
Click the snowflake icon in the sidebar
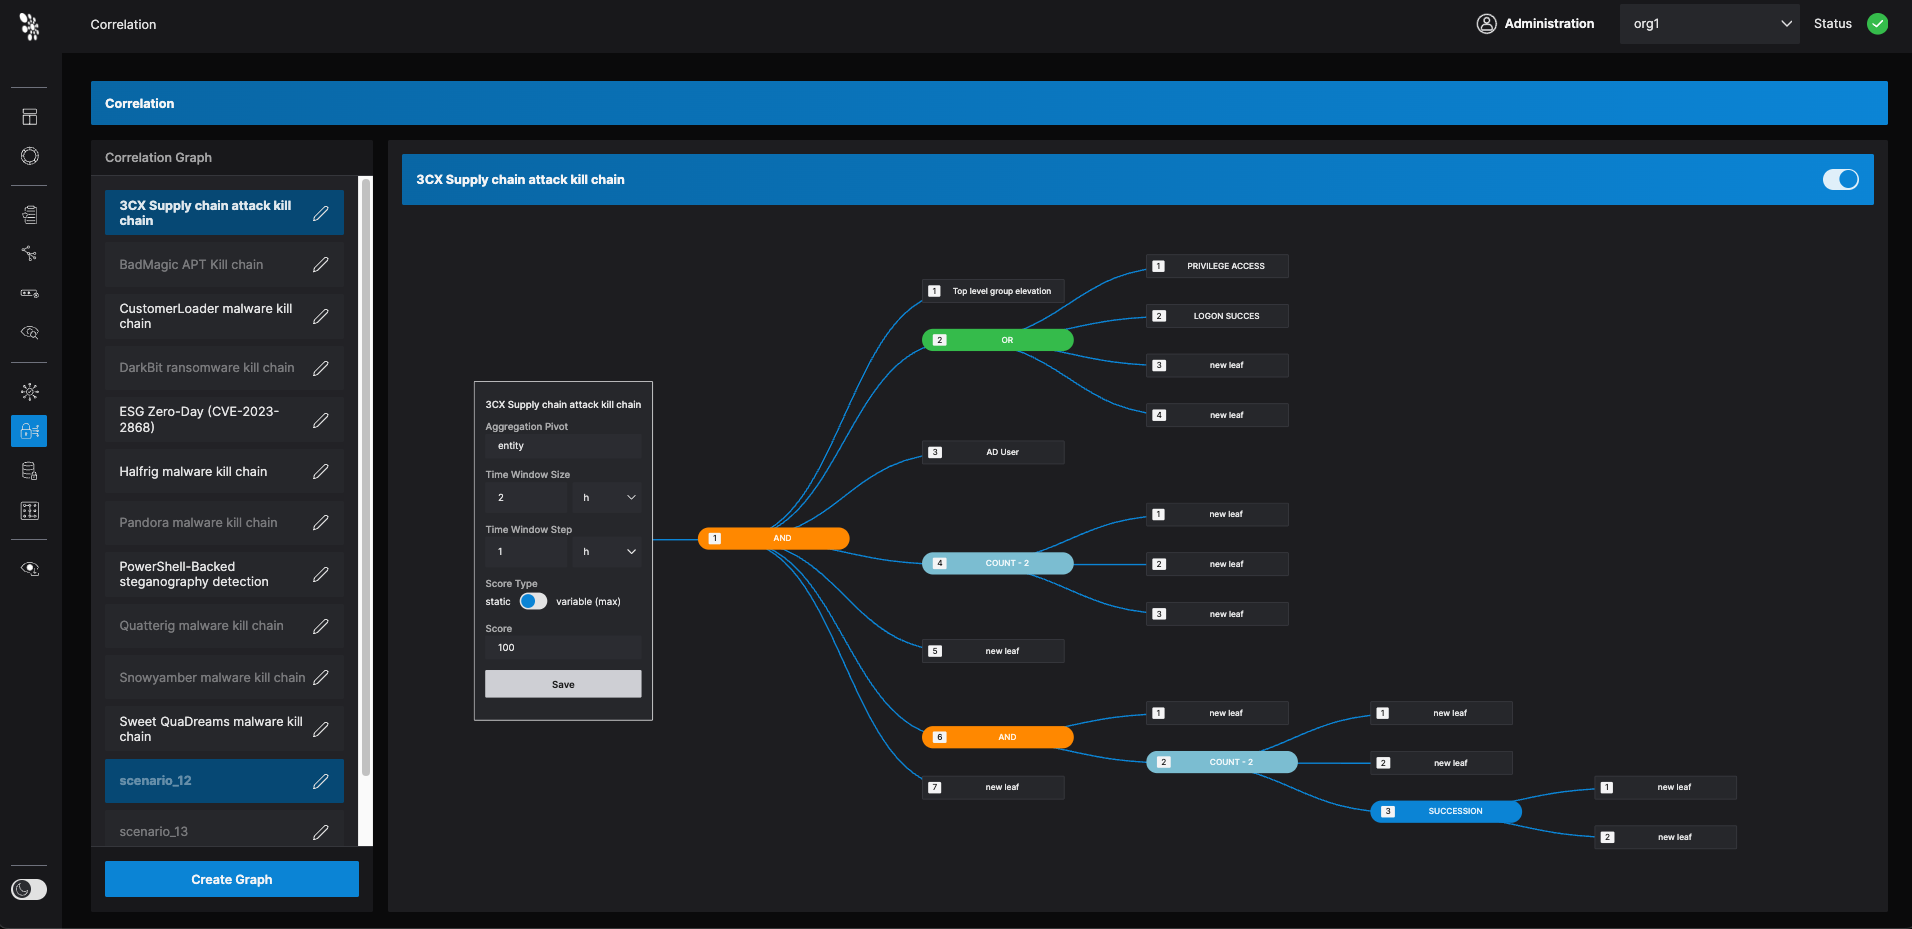pyautogui.click(x=29, y=391)
